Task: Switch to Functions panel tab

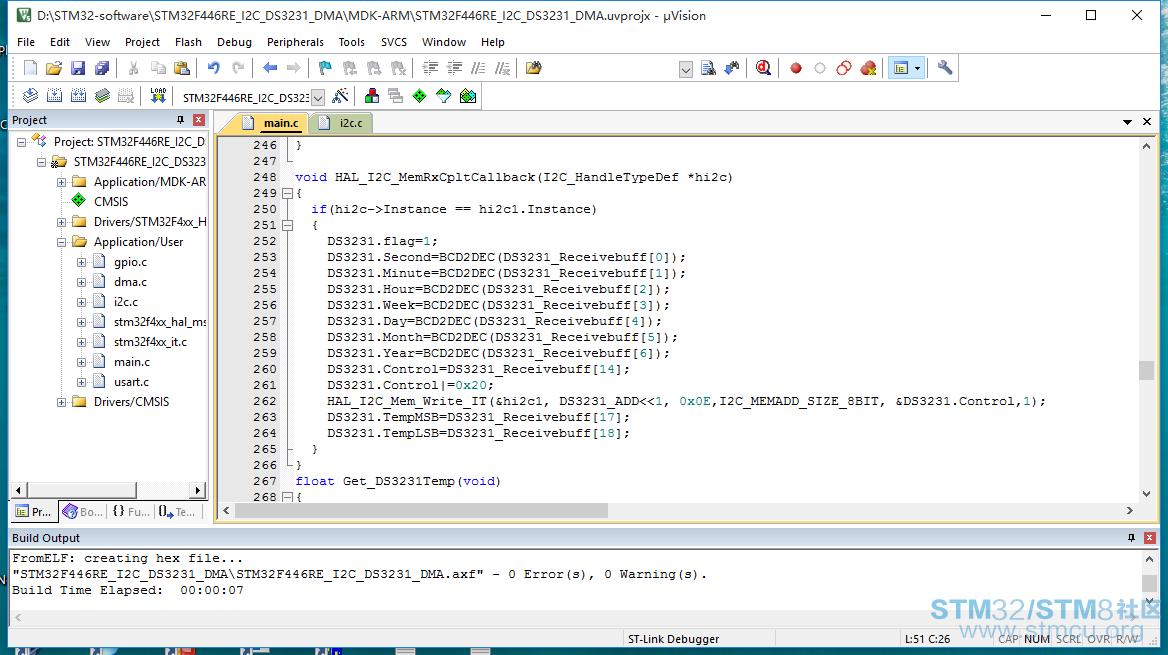Action: [x=130, y=512]
